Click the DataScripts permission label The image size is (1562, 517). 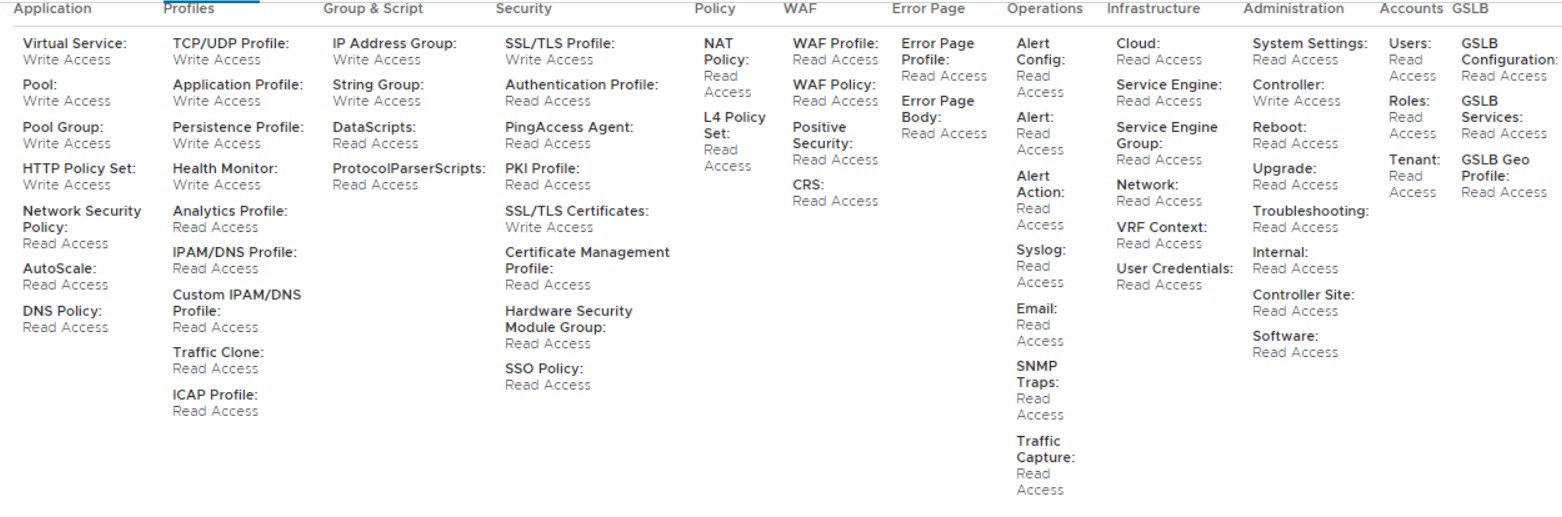click(374, 127)
